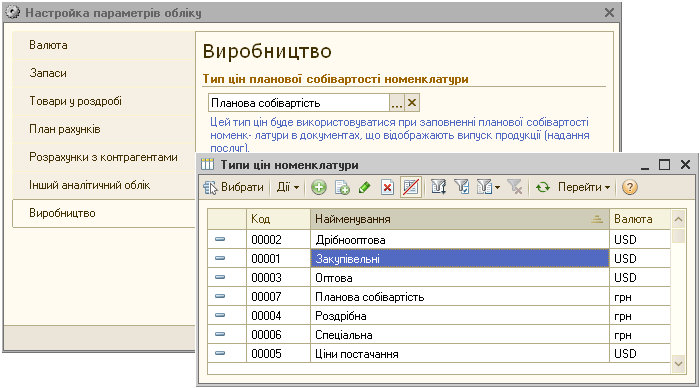Click the row icon for Спеціальна
Image resolution: width=700 pixels, height=388 pixels.
click(x=220, y=334)
